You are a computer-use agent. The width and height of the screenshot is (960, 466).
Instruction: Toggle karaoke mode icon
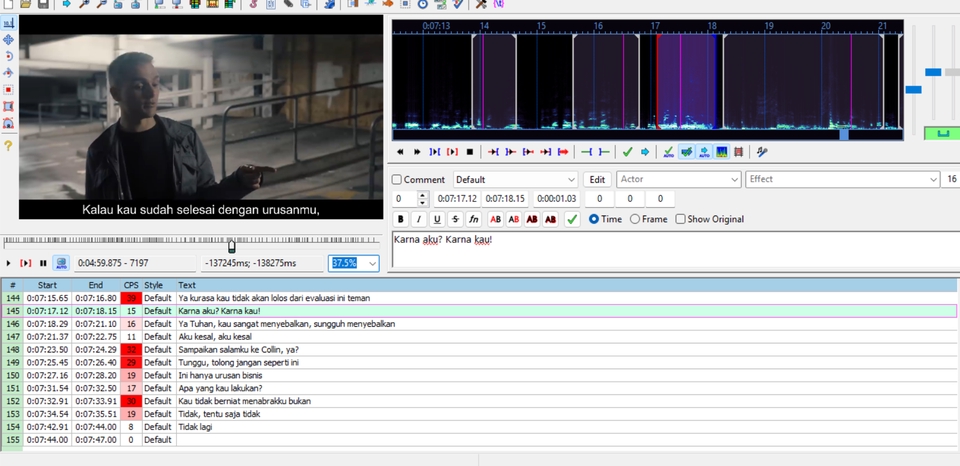(762, 152)
